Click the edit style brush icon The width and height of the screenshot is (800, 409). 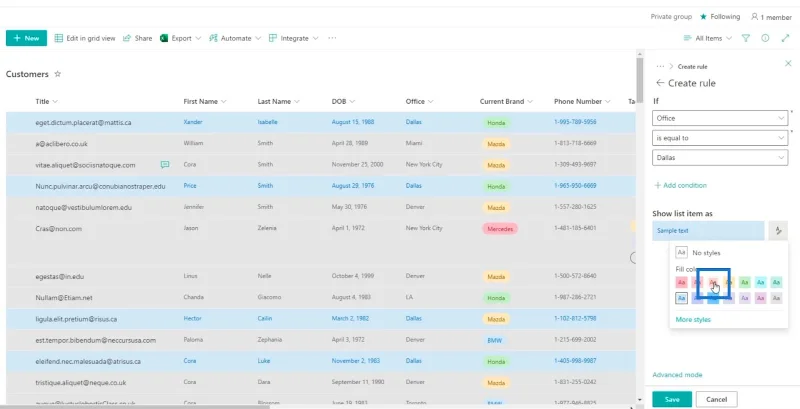[778, 231]
